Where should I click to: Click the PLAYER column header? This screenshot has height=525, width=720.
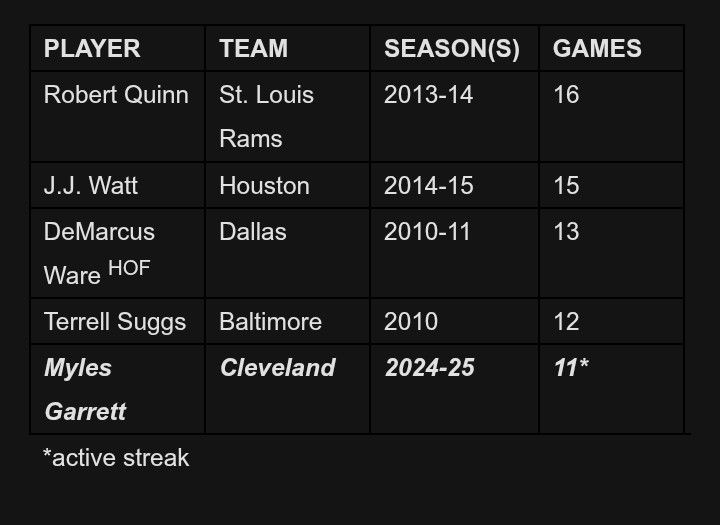pos(118,48)
